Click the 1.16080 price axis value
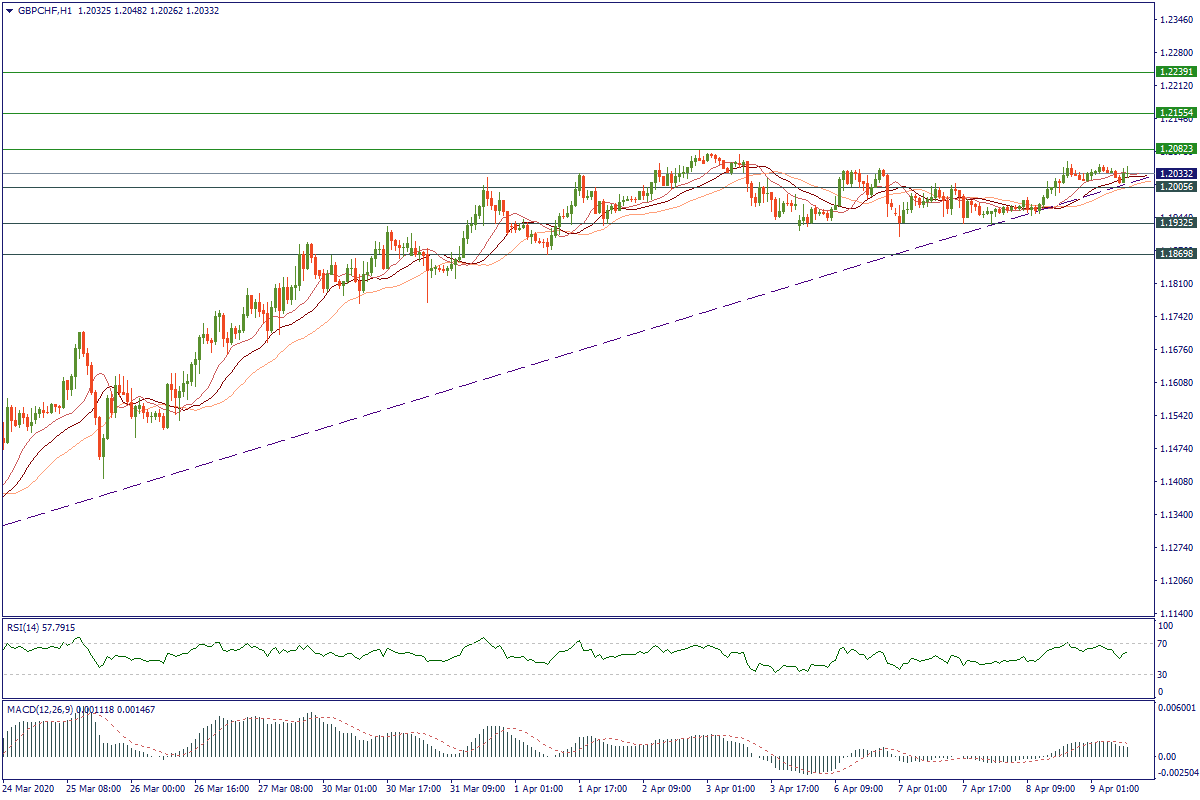The height and width of the screenshot is (800, 1200). [1175, 383]
